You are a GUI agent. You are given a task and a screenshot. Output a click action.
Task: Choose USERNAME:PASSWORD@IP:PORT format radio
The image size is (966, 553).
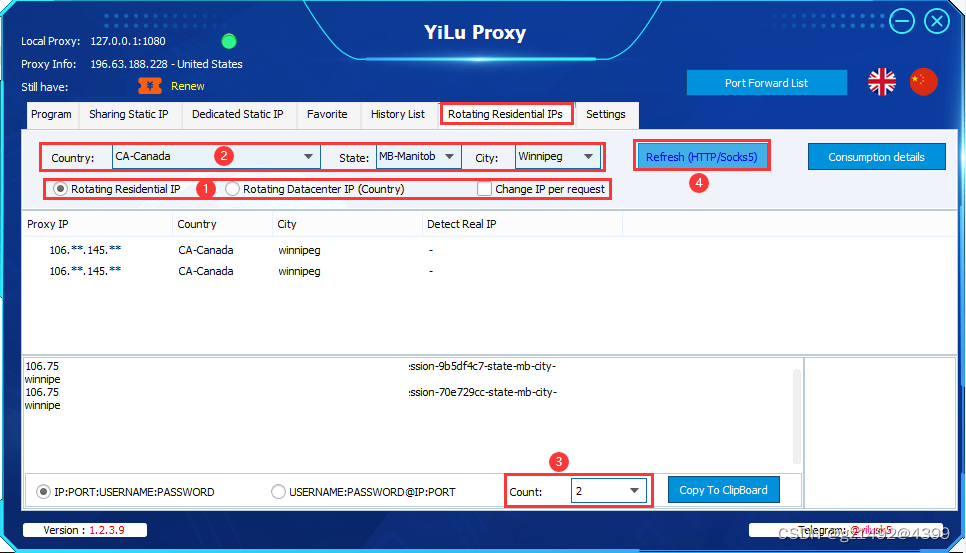tap(278, 491)
